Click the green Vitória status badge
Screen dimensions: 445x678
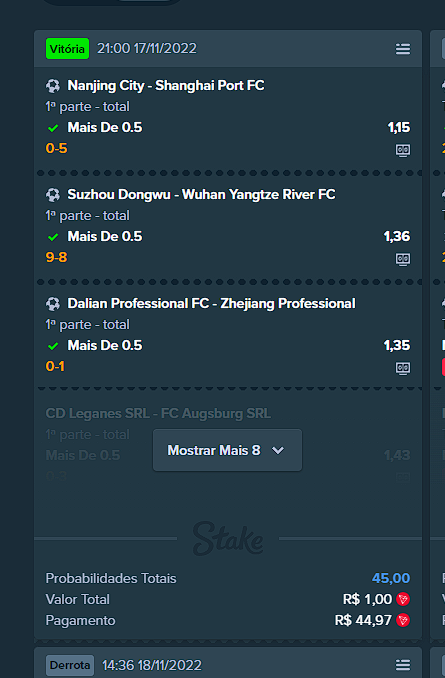click(x=67, y=48)
